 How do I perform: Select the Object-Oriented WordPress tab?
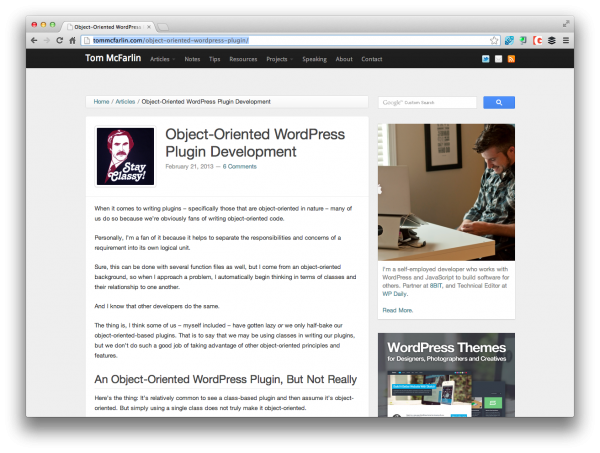[x=108, y=27]
